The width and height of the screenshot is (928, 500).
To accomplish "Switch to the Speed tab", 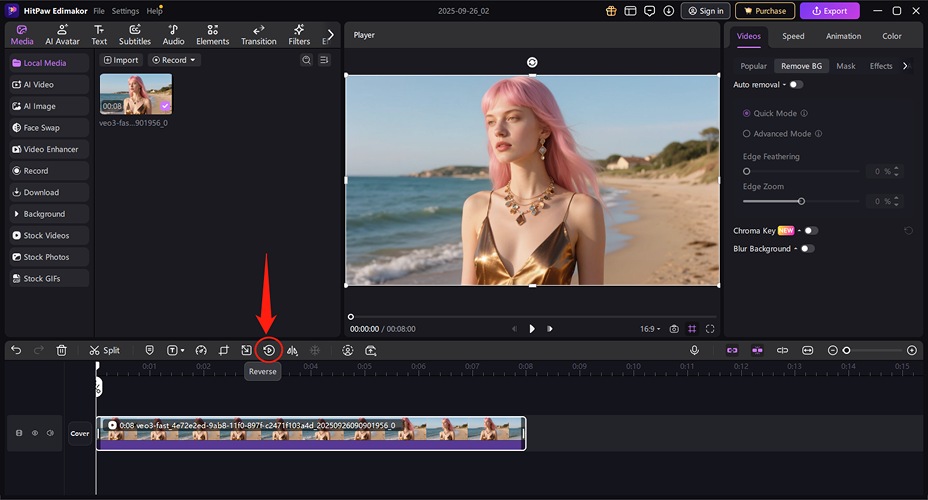I will tap(793, 36).
